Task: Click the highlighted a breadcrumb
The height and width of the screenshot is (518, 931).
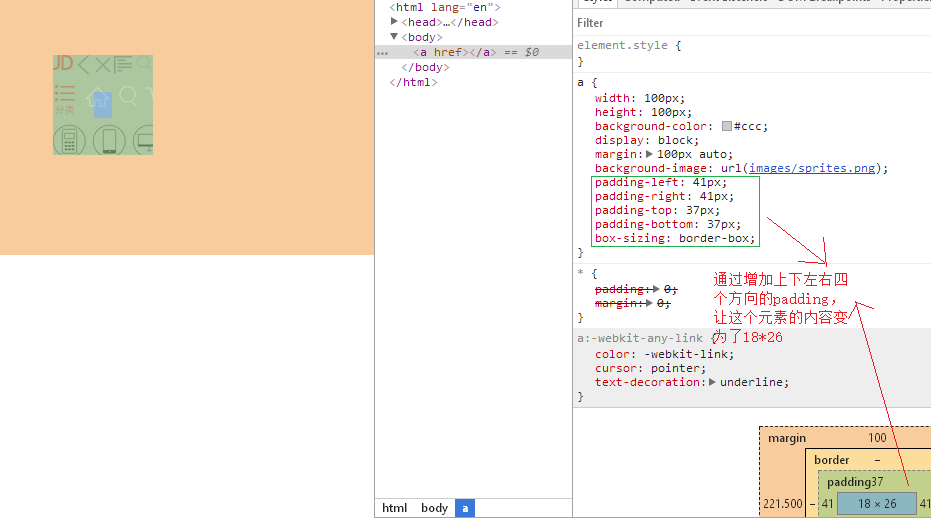Action: 465,508
